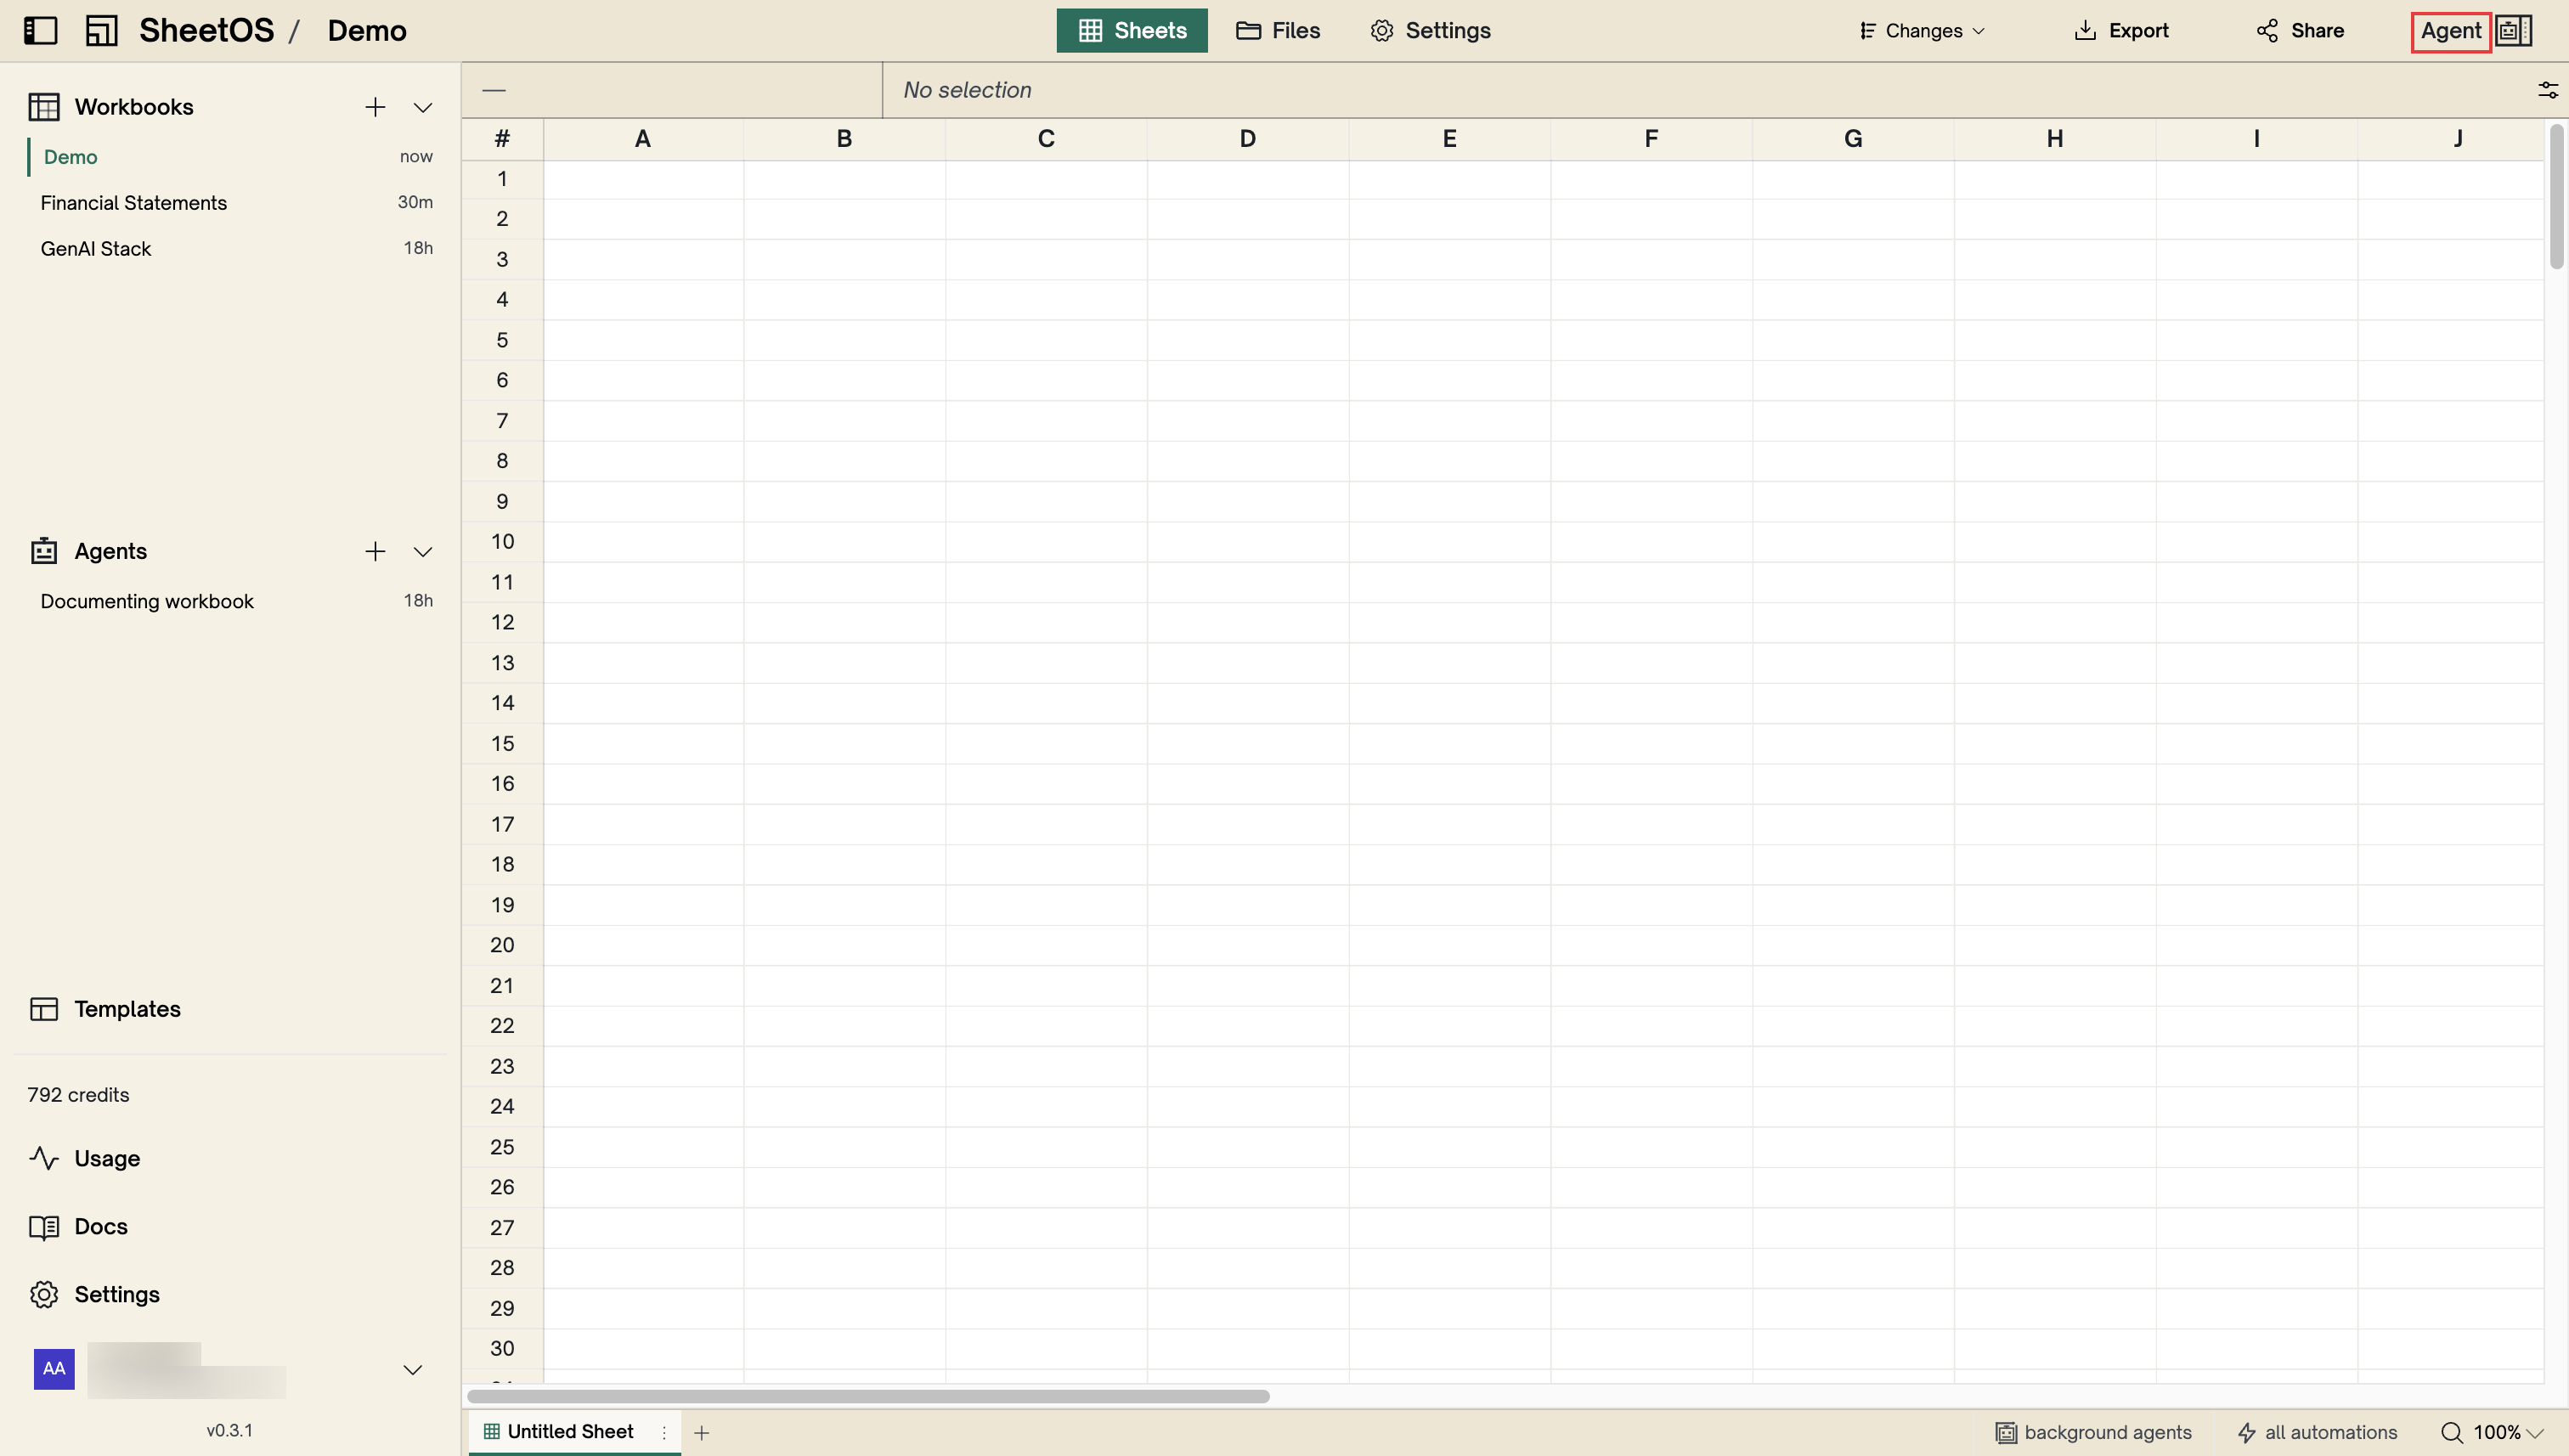
Task: Click all automations lightning bolt in status bar
Action: coord(2246,1432)
